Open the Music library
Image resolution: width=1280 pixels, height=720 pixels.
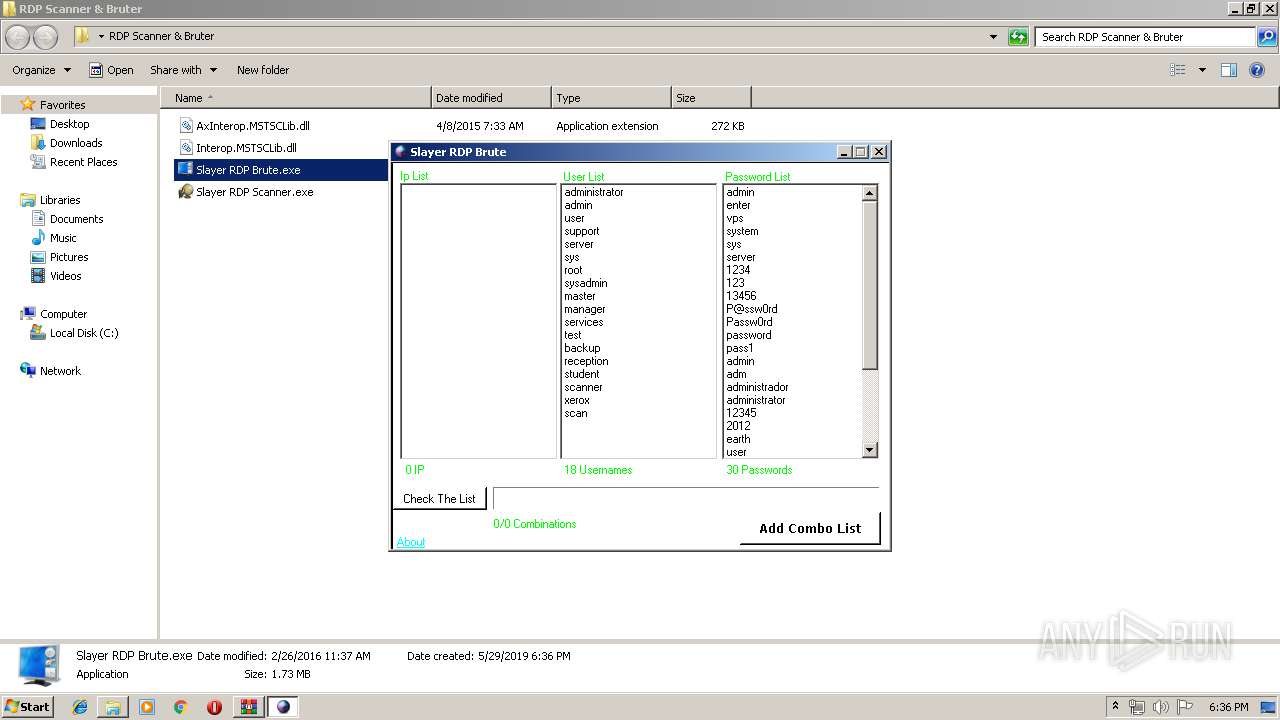point(63,238)
